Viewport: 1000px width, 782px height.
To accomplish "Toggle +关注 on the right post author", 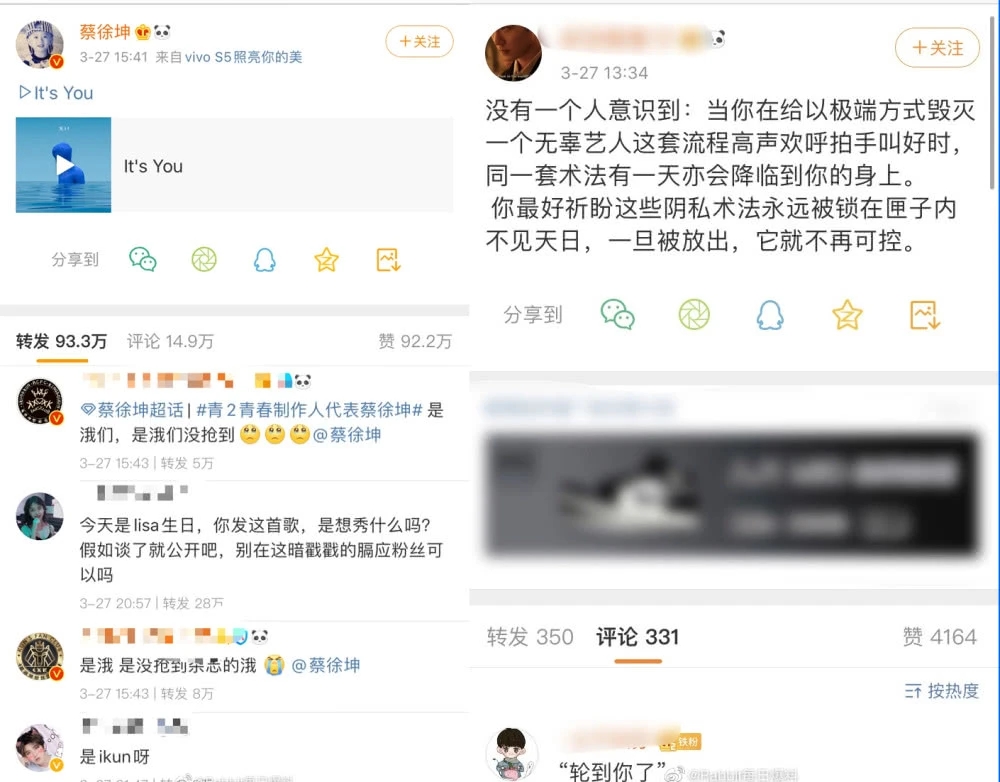I will point(937,48).
